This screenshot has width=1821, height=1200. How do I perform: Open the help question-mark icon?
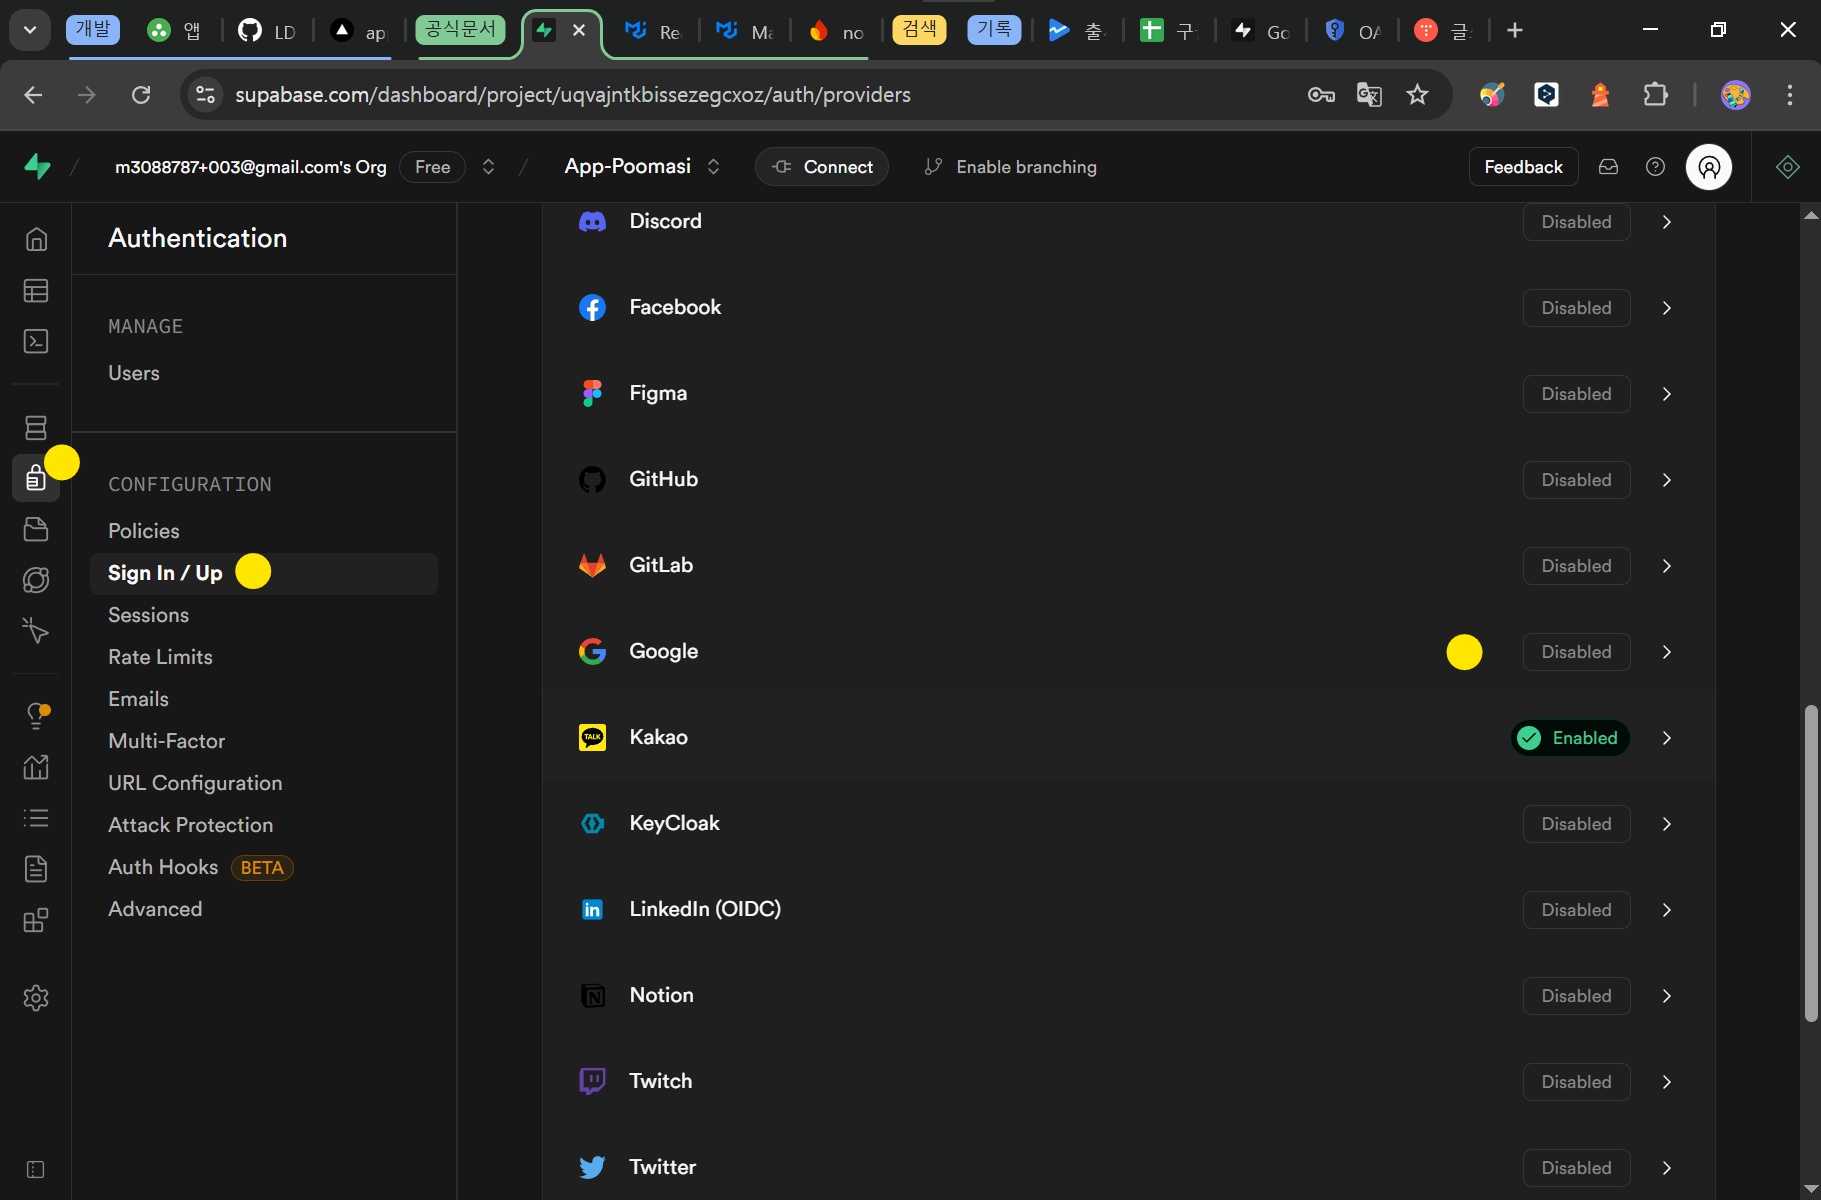click(x=1655, y=167)
